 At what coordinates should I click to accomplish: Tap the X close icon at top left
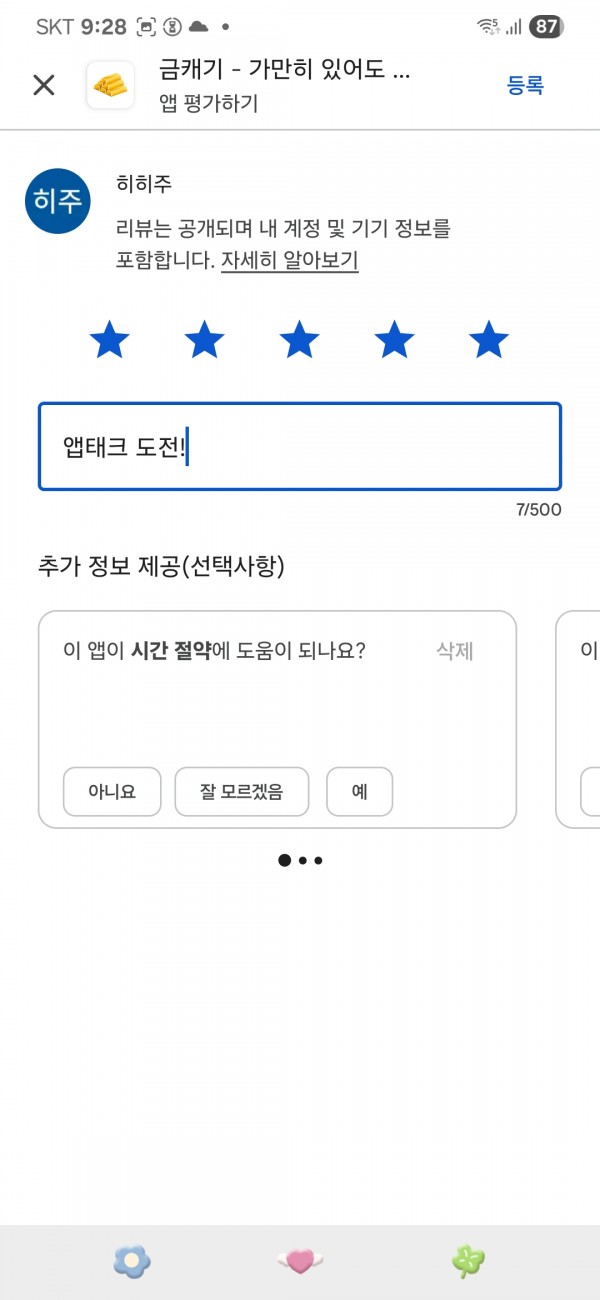coord(44,85)
